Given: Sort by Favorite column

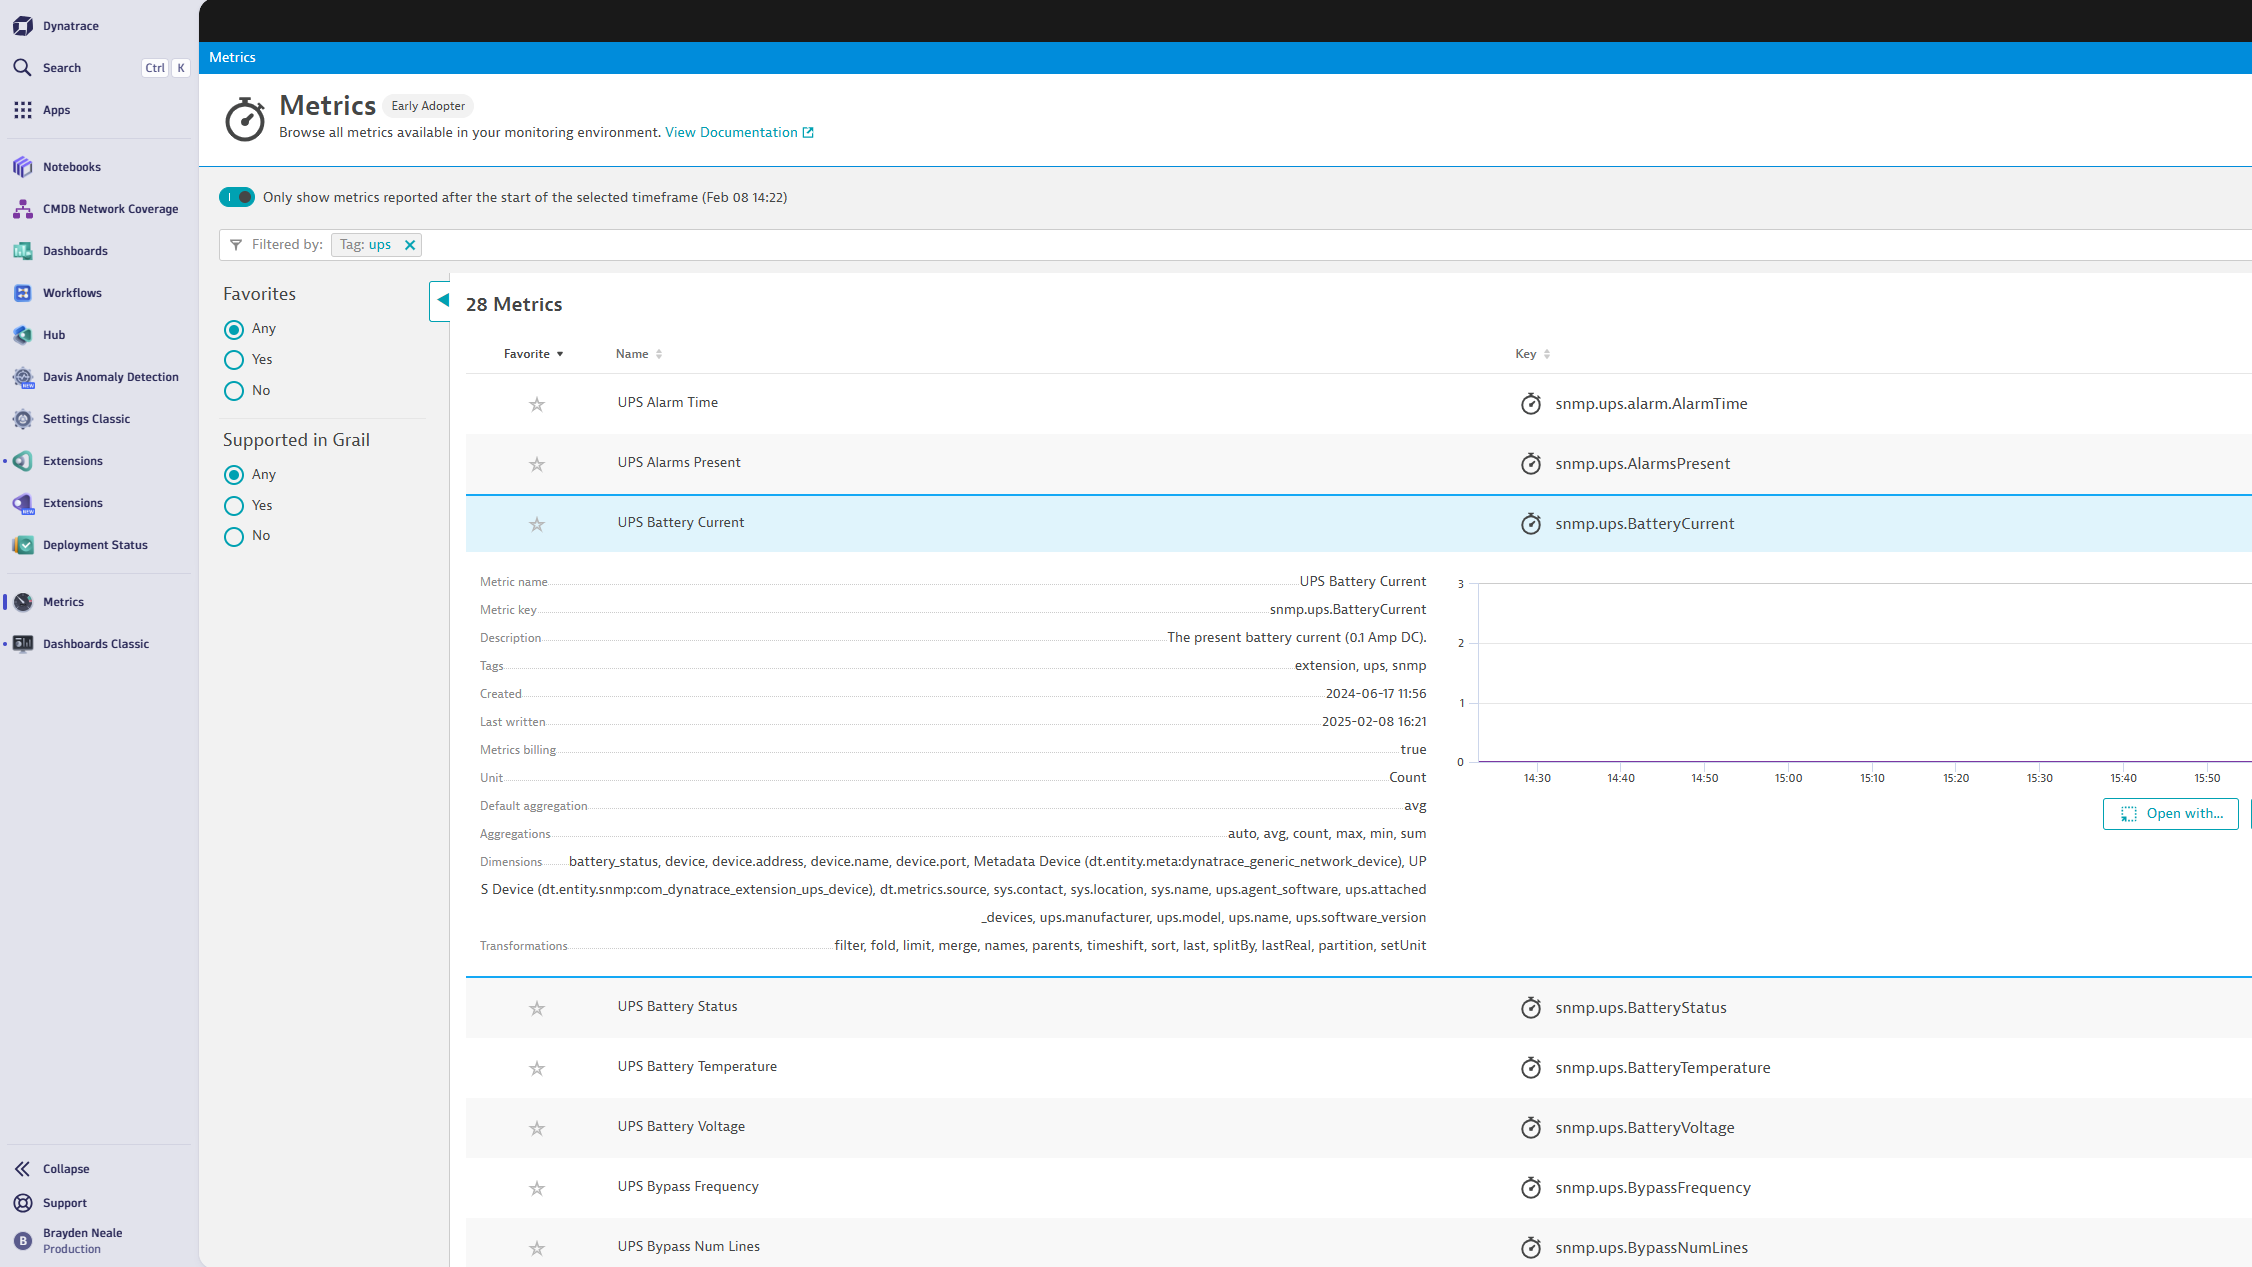Looking at the screenshot, I should pyautogui.click(x=534, y=354).
